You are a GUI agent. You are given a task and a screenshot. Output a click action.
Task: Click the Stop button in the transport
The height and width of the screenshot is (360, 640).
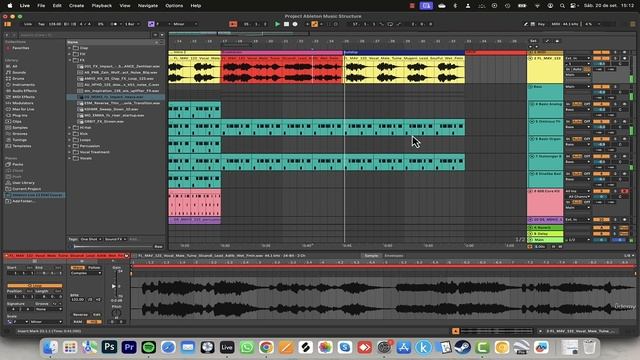click(286, 24)
